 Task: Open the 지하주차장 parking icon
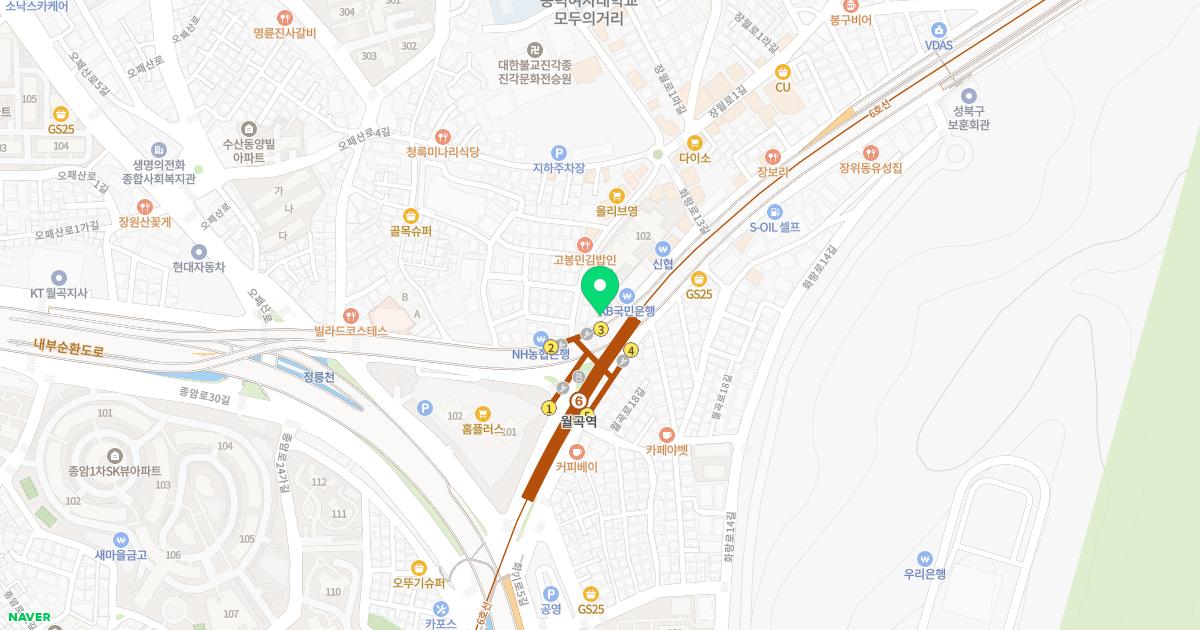559,152
